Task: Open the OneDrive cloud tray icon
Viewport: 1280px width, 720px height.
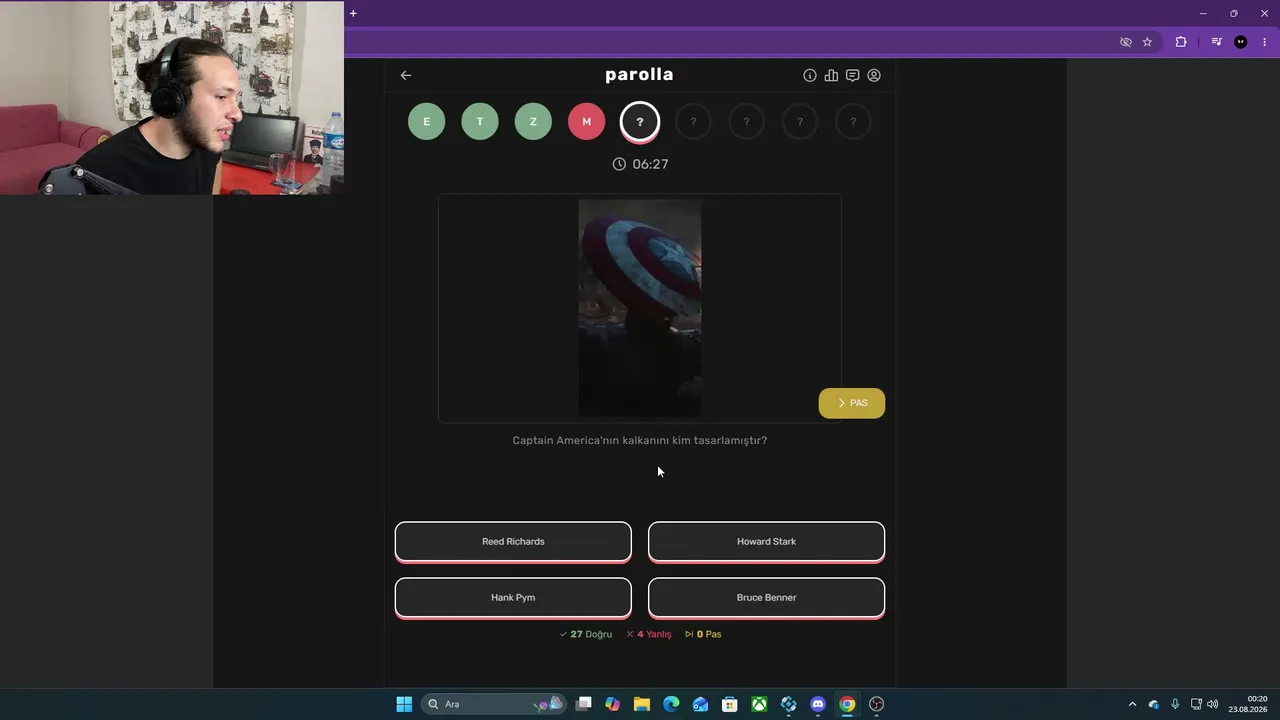Action: (1154, 704)
